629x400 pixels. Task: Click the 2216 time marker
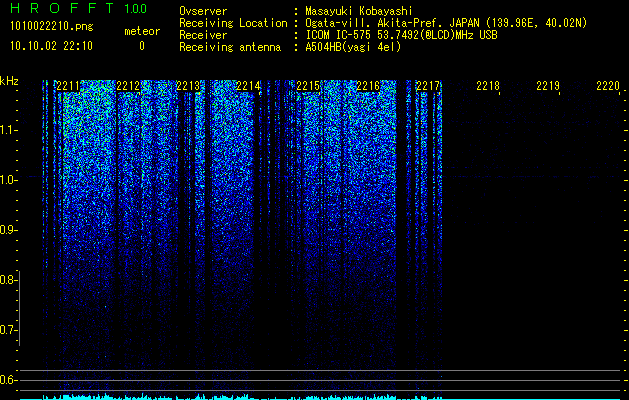tap(368, 85)
